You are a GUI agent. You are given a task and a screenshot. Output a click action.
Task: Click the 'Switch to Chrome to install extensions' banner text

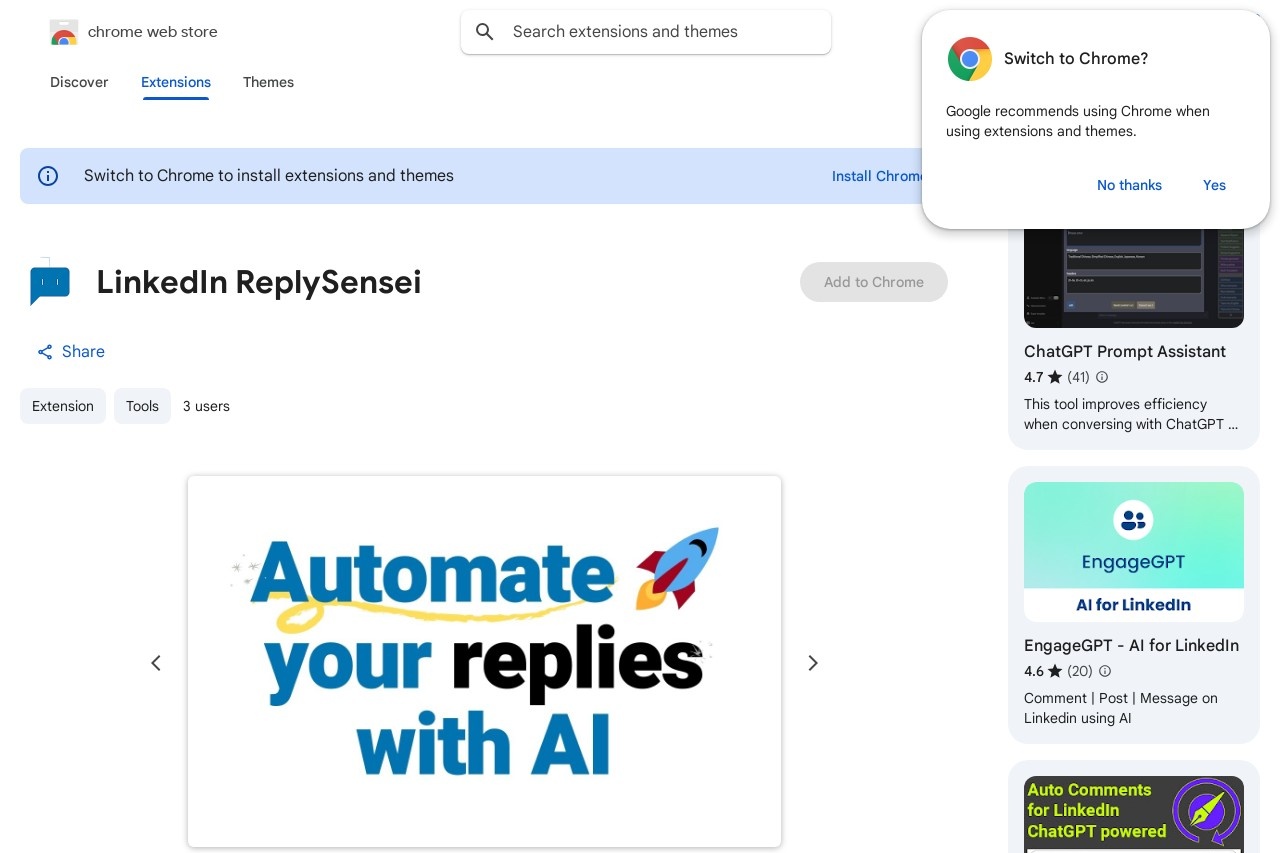(269, 176)
